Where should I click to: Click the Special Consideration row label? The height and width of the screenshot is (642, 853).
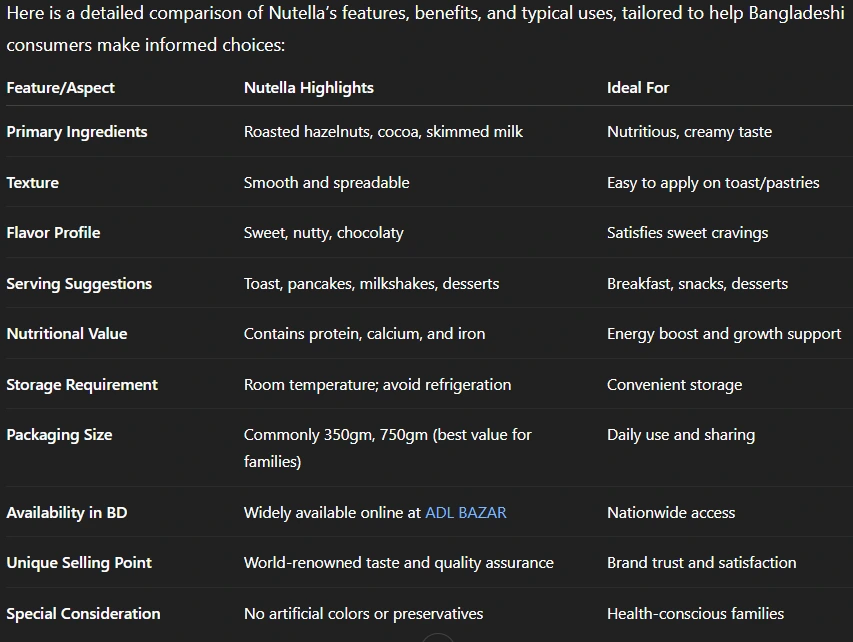(83, 613)
